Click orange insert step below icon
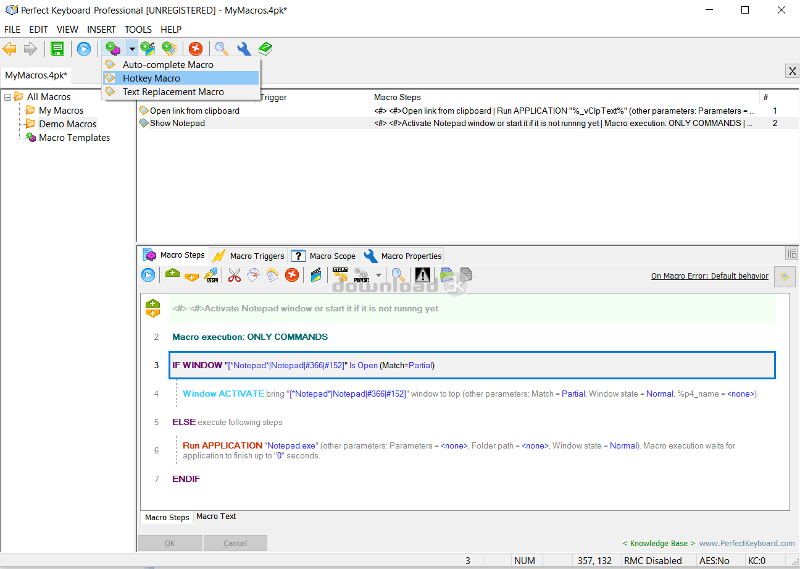The height and width of the screenshot is (569, 800). [192, 276]
